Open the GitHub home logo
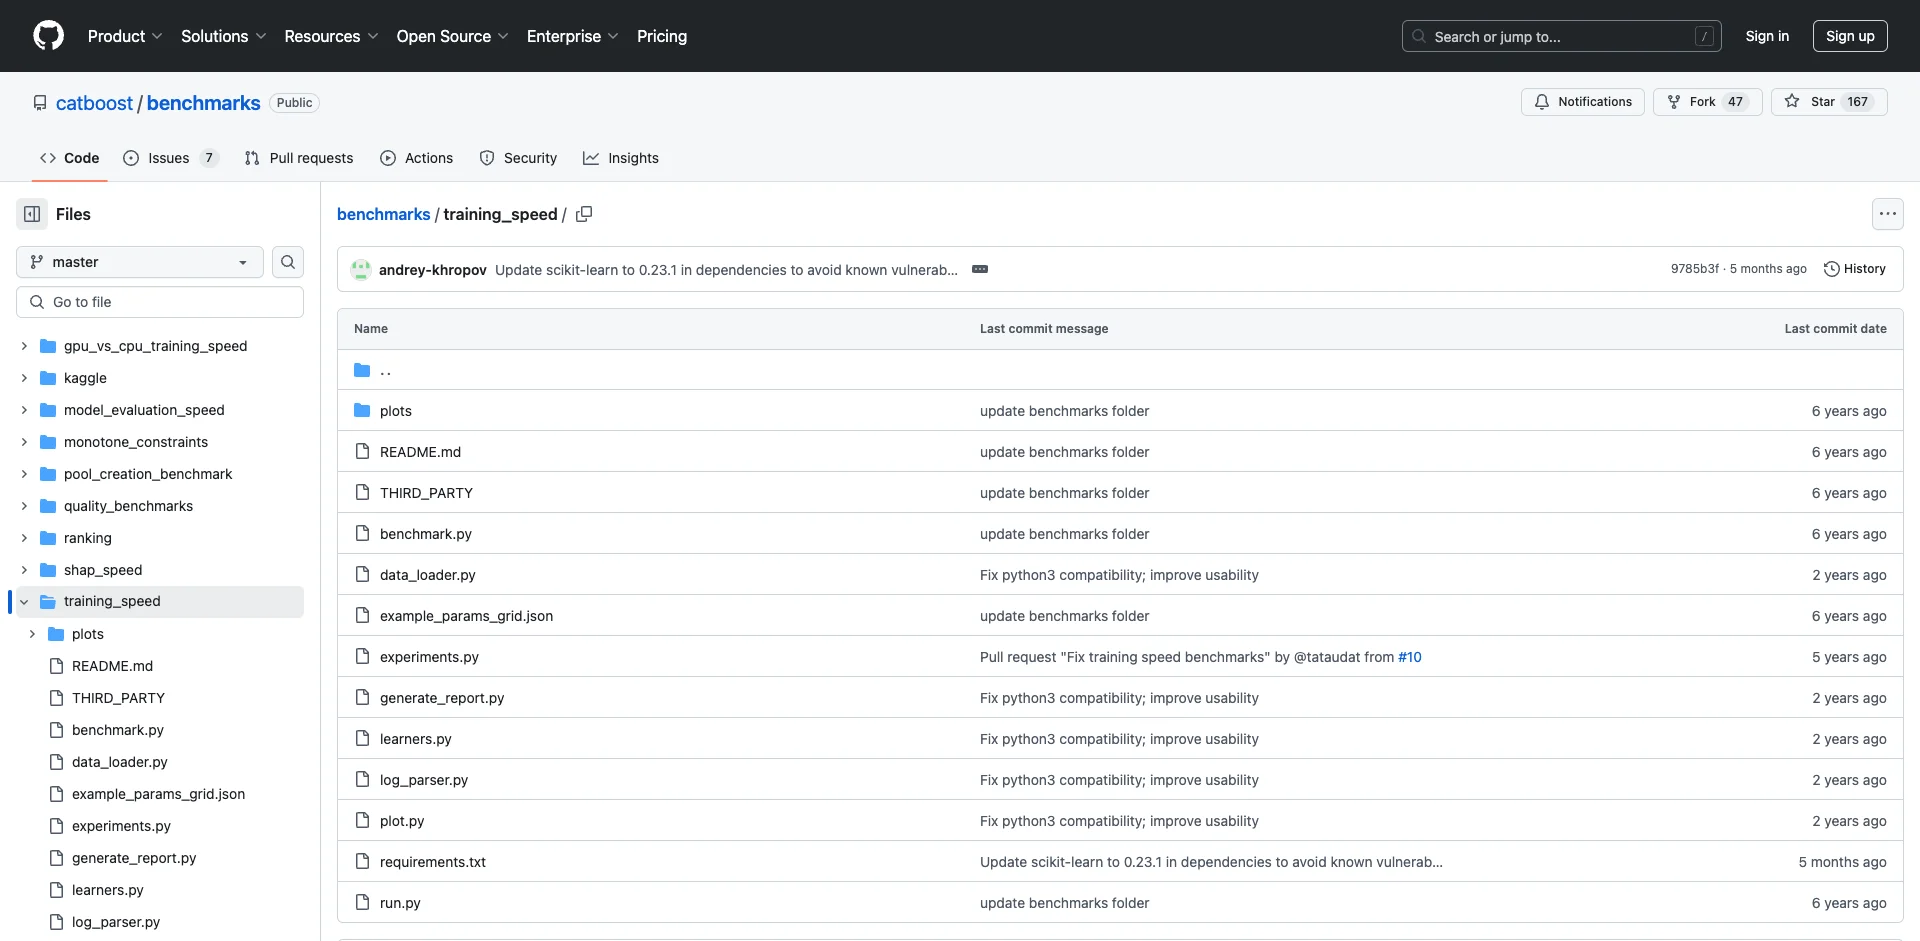The height and width of the screenshot is (941, 1920). pyautogui.click(x=48, y=36)
